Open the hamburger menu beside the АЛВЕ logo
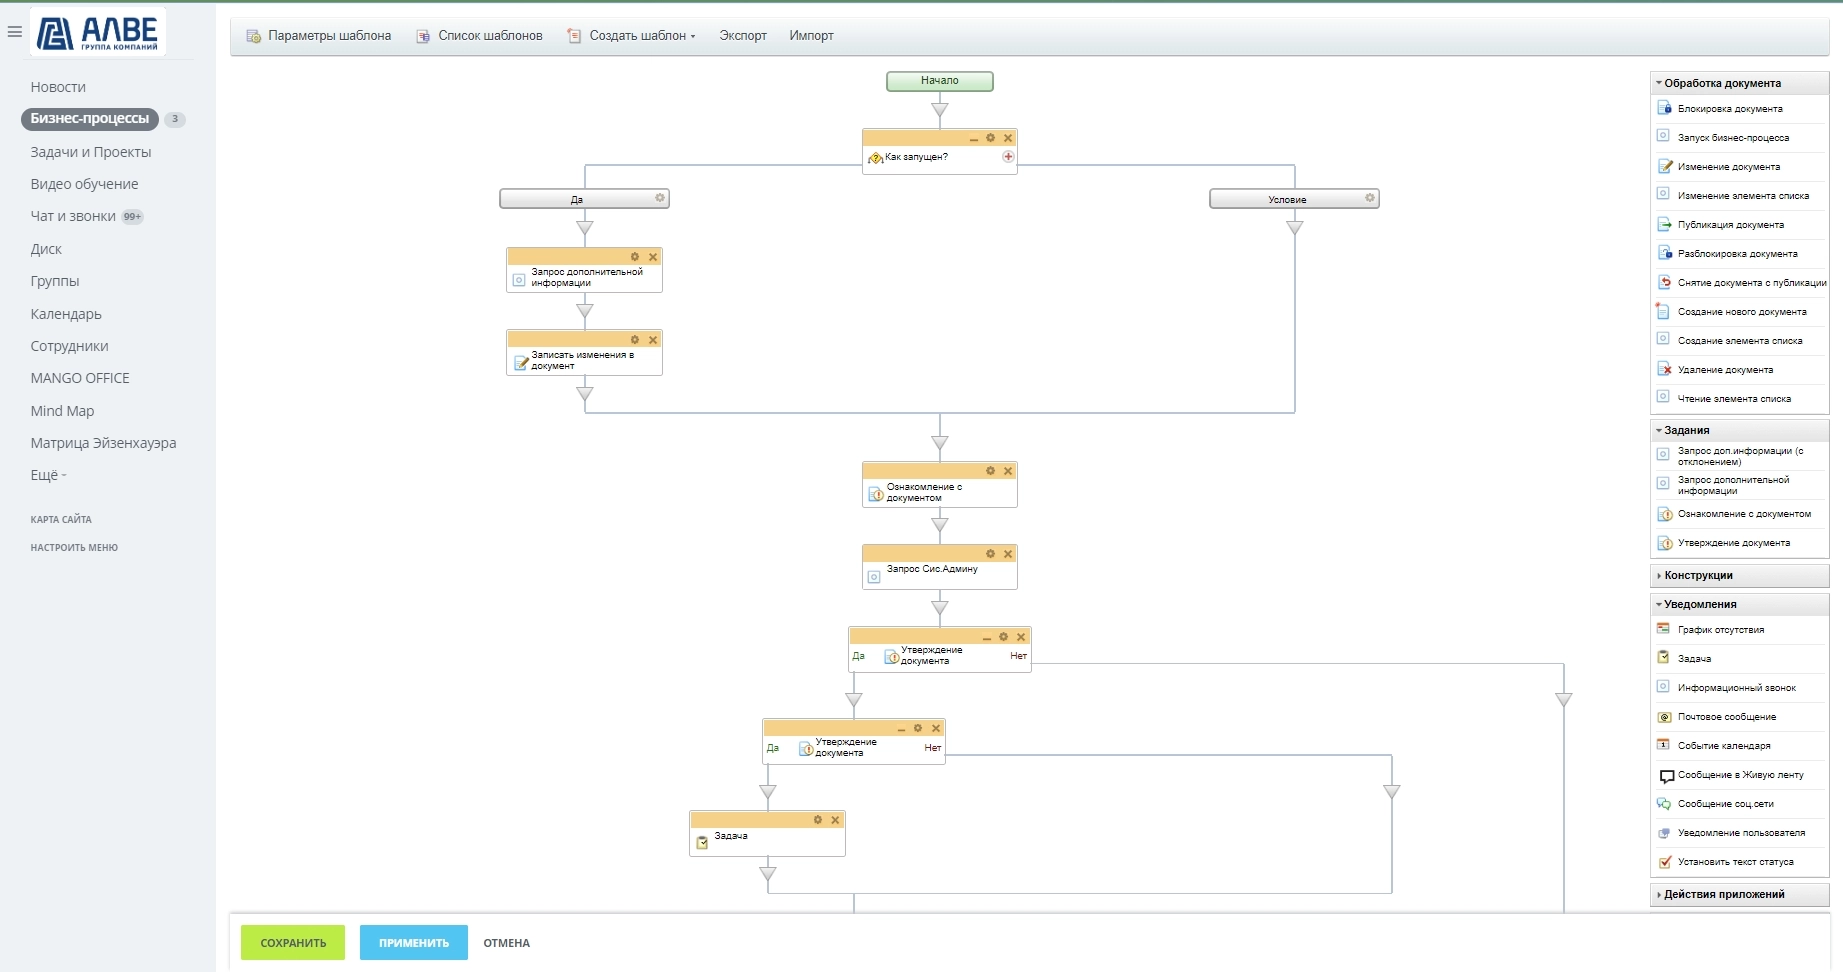 coord(15,32)
